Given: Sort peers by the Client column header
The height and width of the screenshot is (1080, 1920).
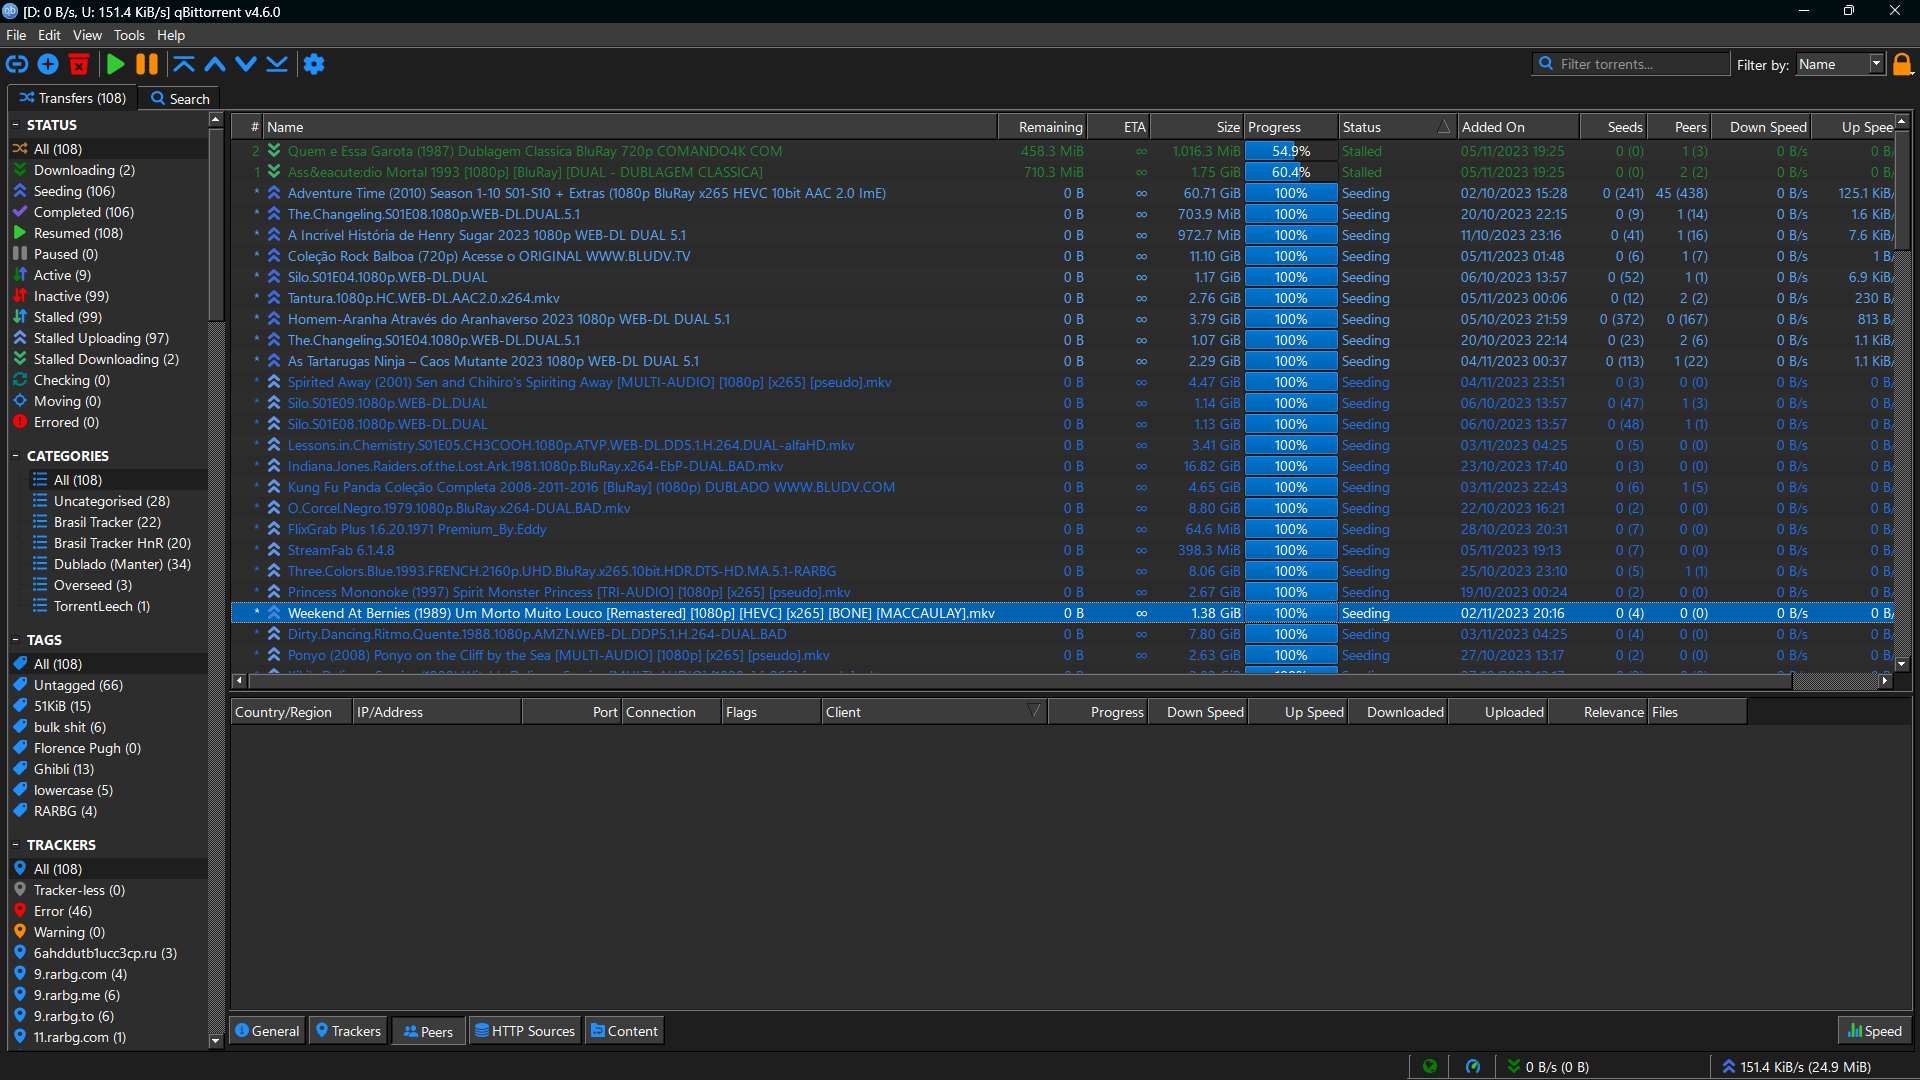Looking at the screenshot, I should 934,712.
